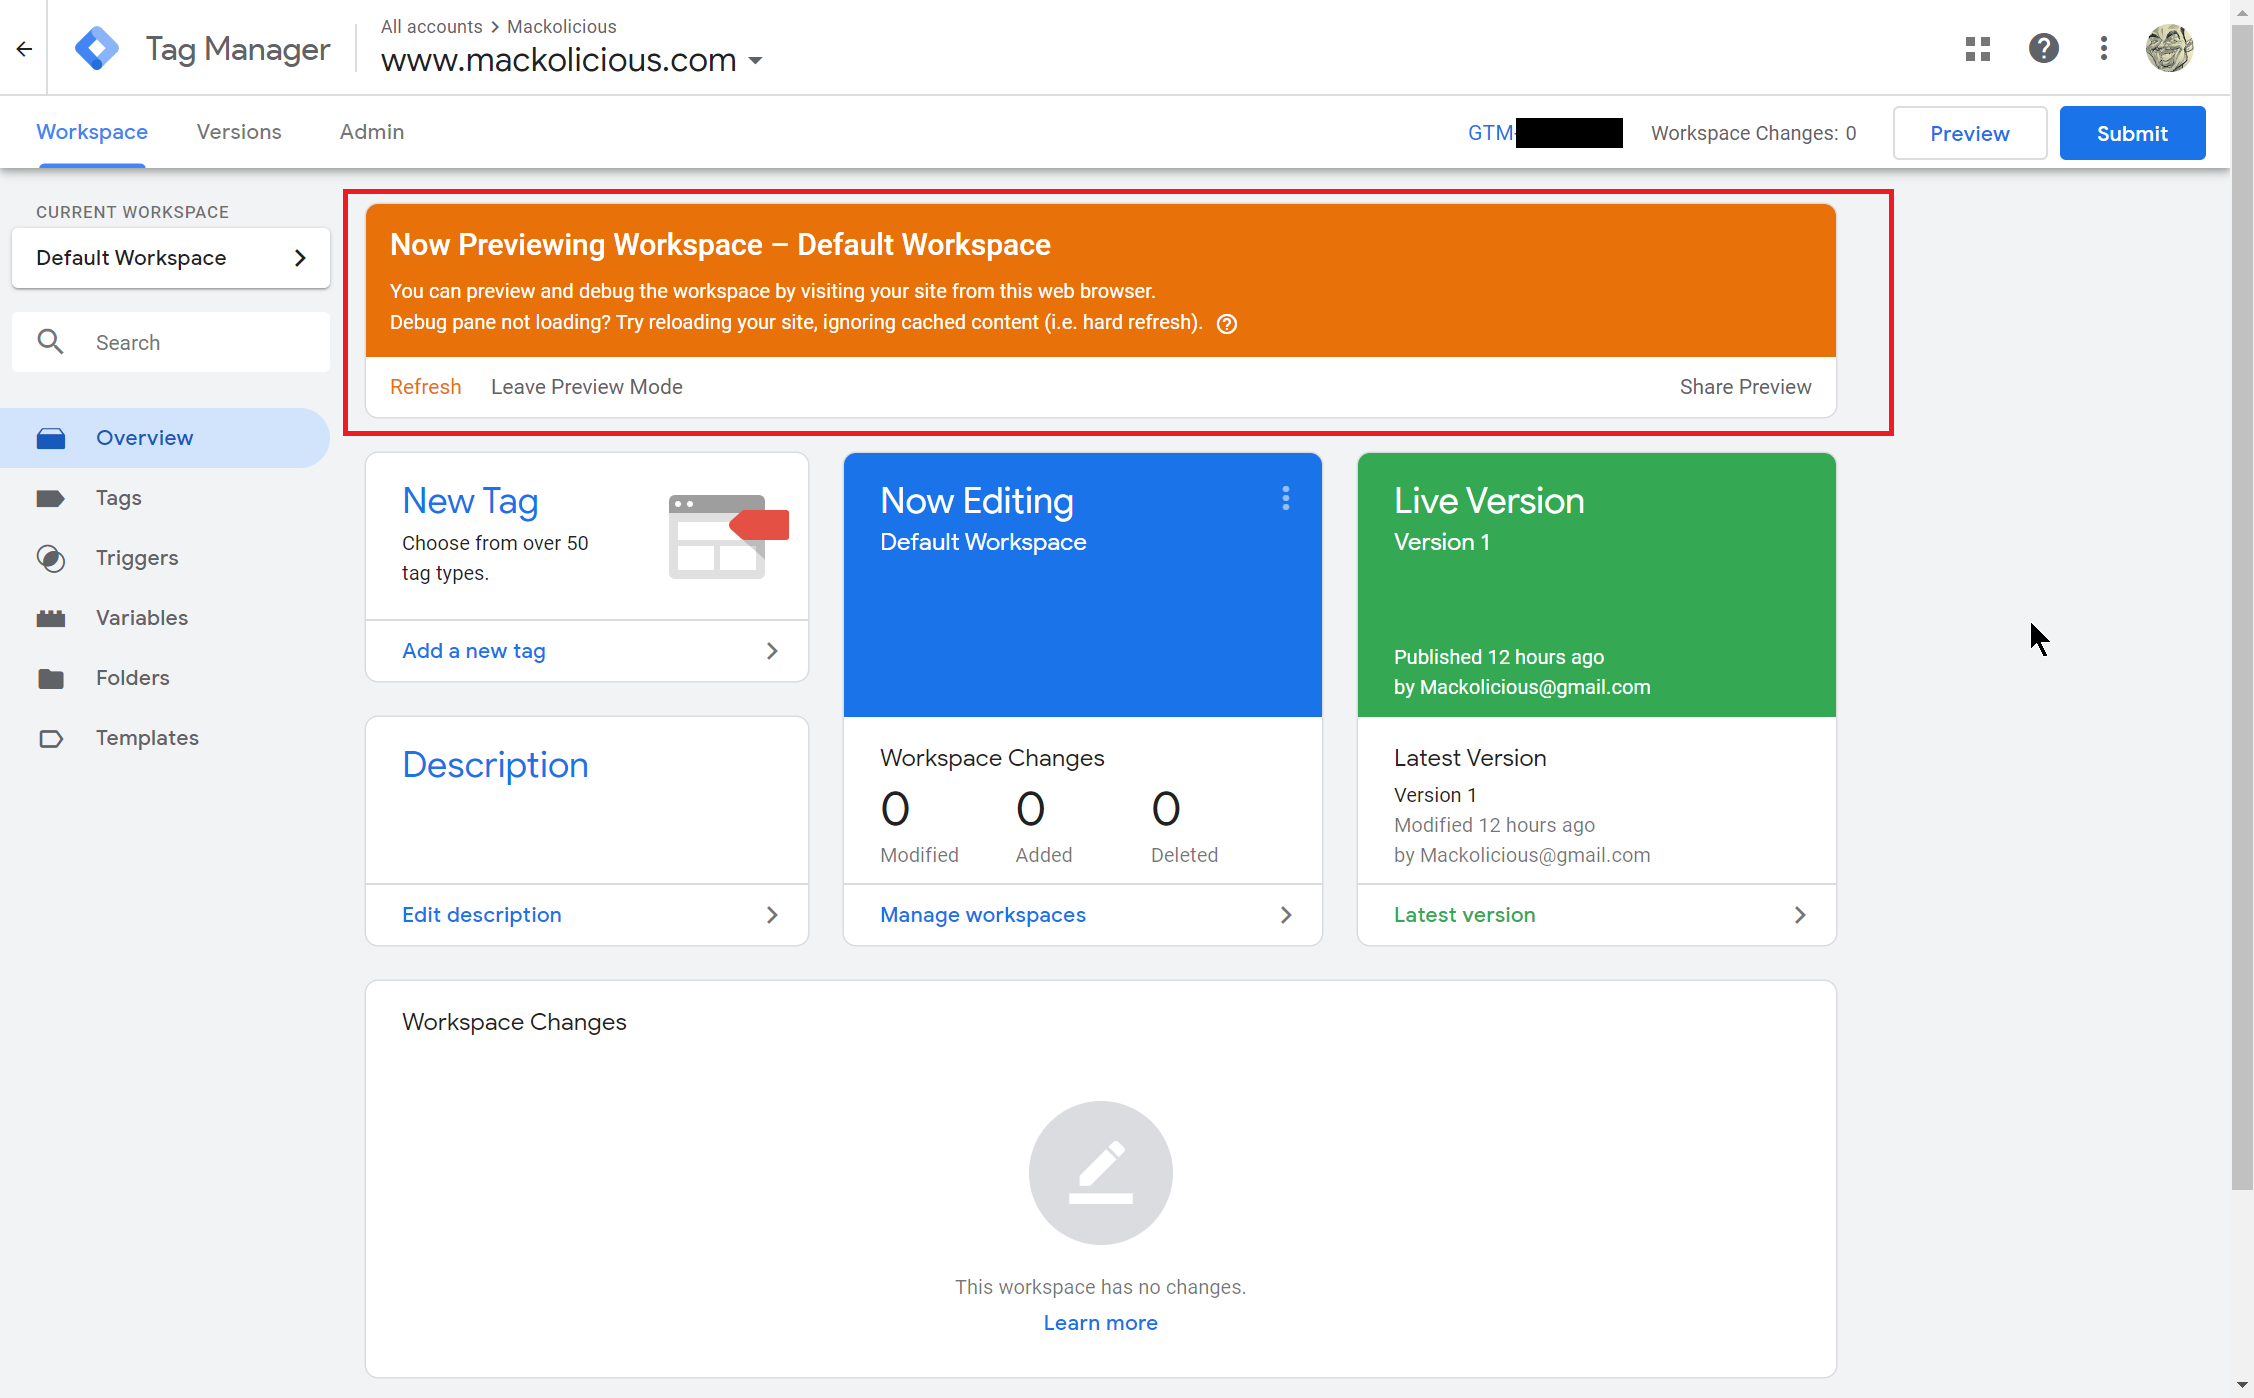Viewport: 2254px width, 1398px height.
Task: Click the Mackolicious breadcrumb
Action: click(561, 27)
